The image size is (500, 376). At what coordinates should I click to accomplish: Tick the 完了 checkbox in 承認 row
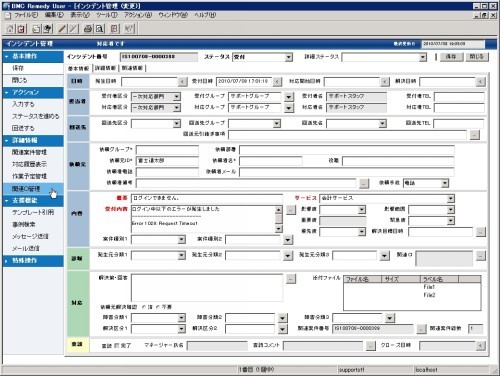pyautogui.click(x=117, y=346)
